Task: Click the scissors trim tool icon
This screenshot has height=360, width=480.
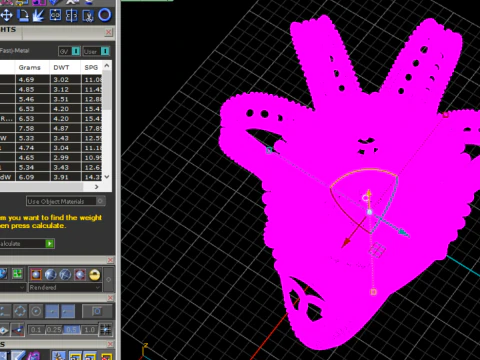Action: pos(88,15)
